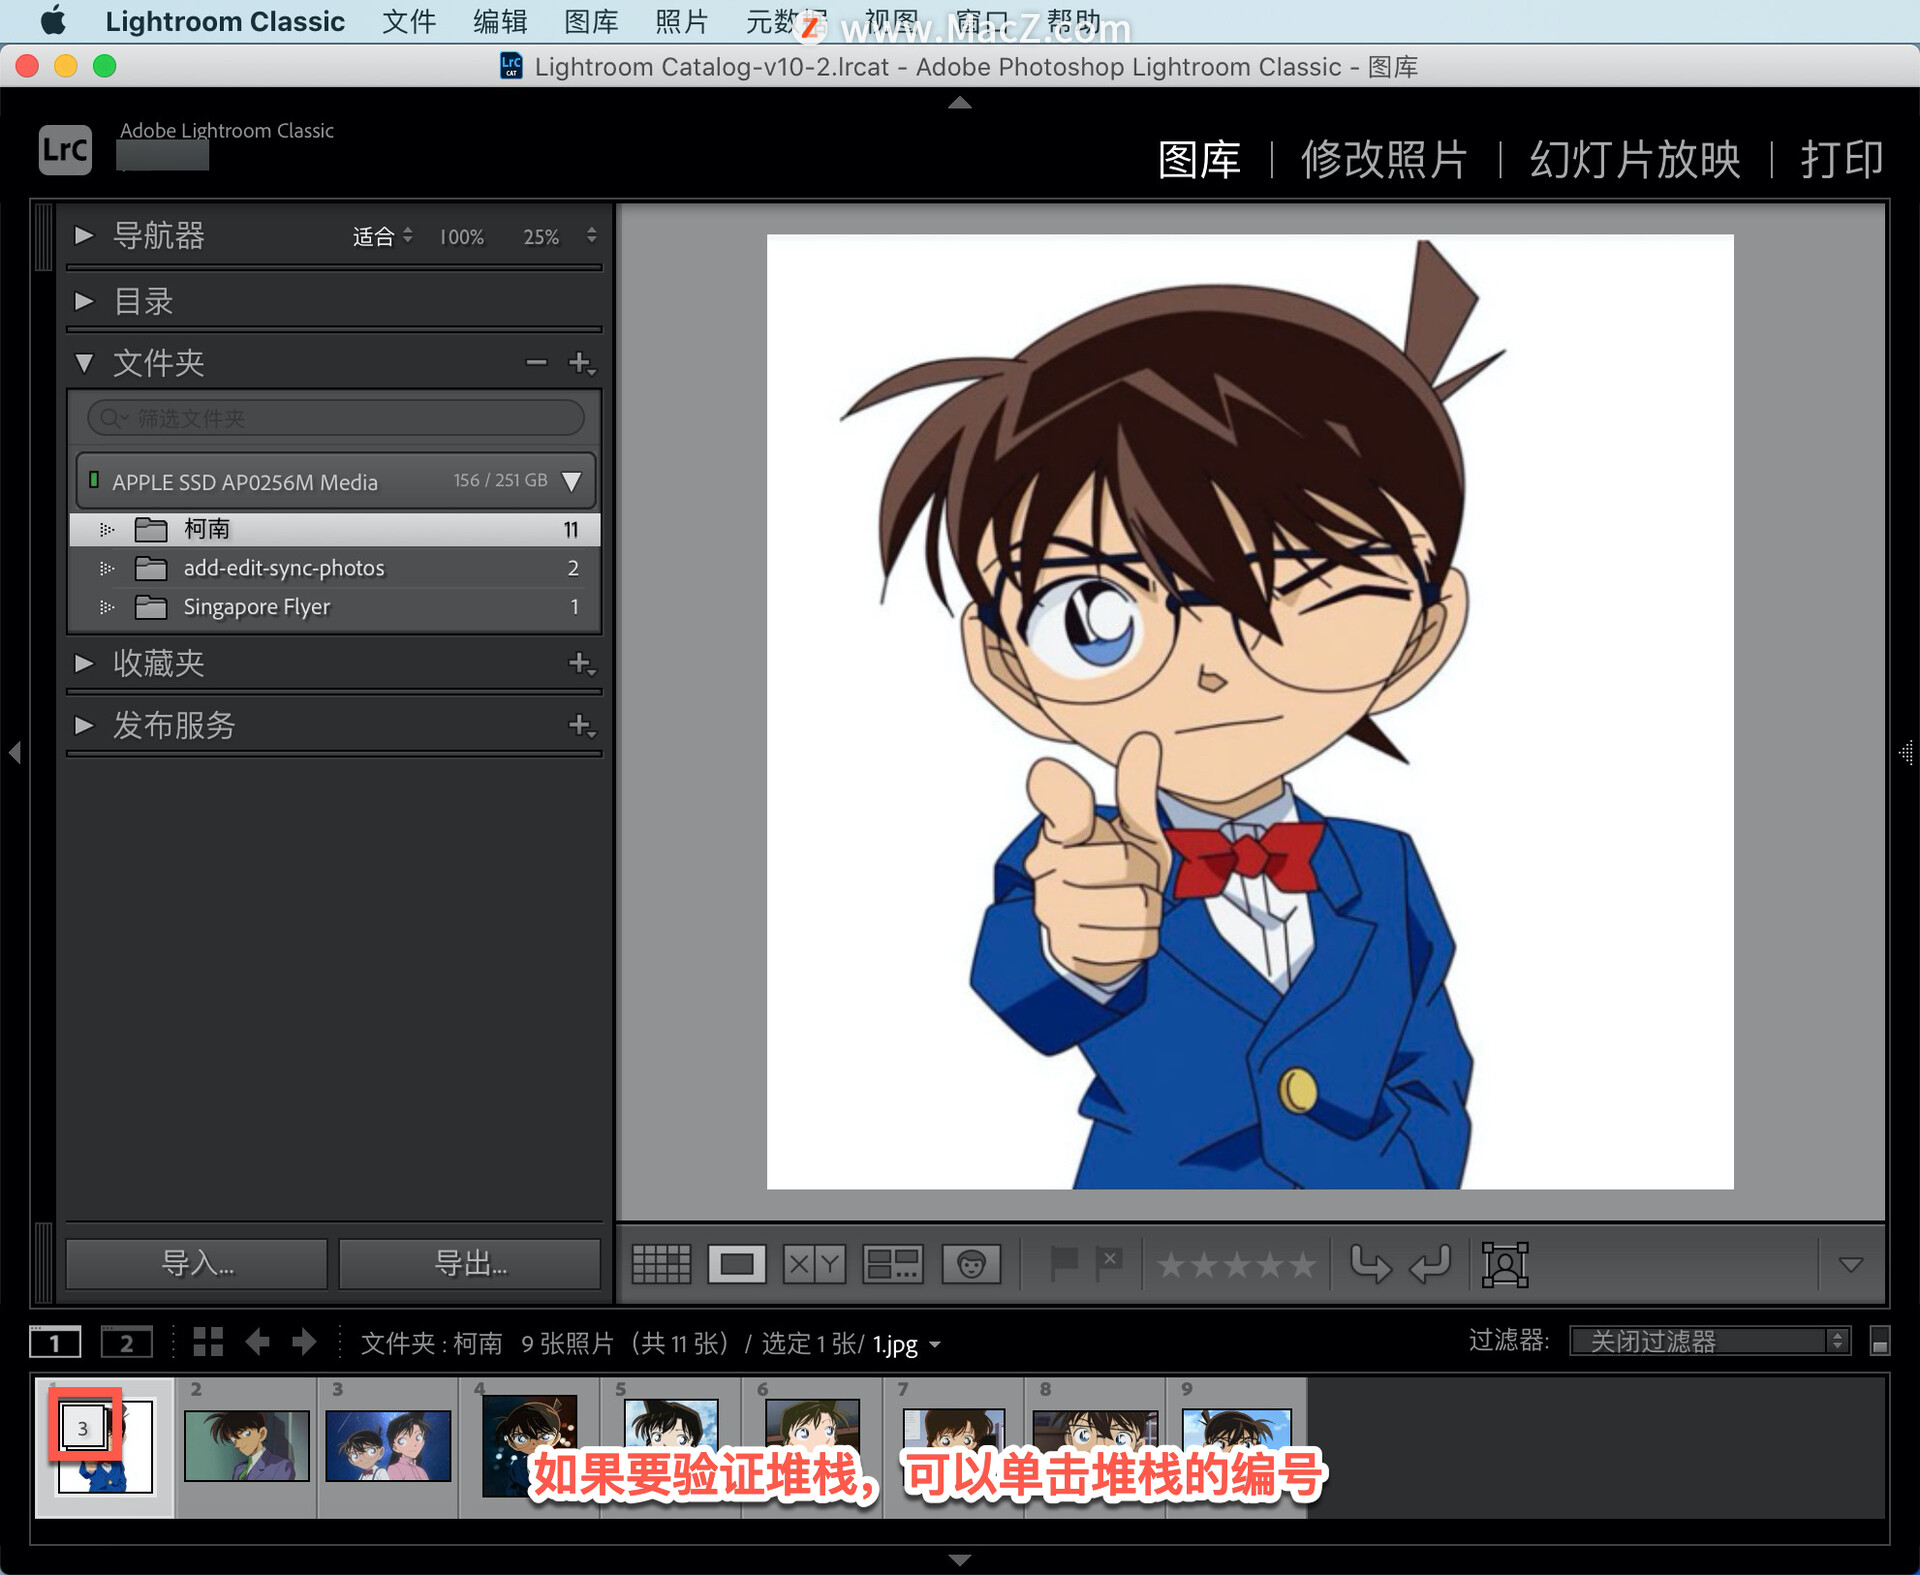Open Lightroom Classic app menu
This screenshot has width=1920, height=1575.
pos(225,21)
